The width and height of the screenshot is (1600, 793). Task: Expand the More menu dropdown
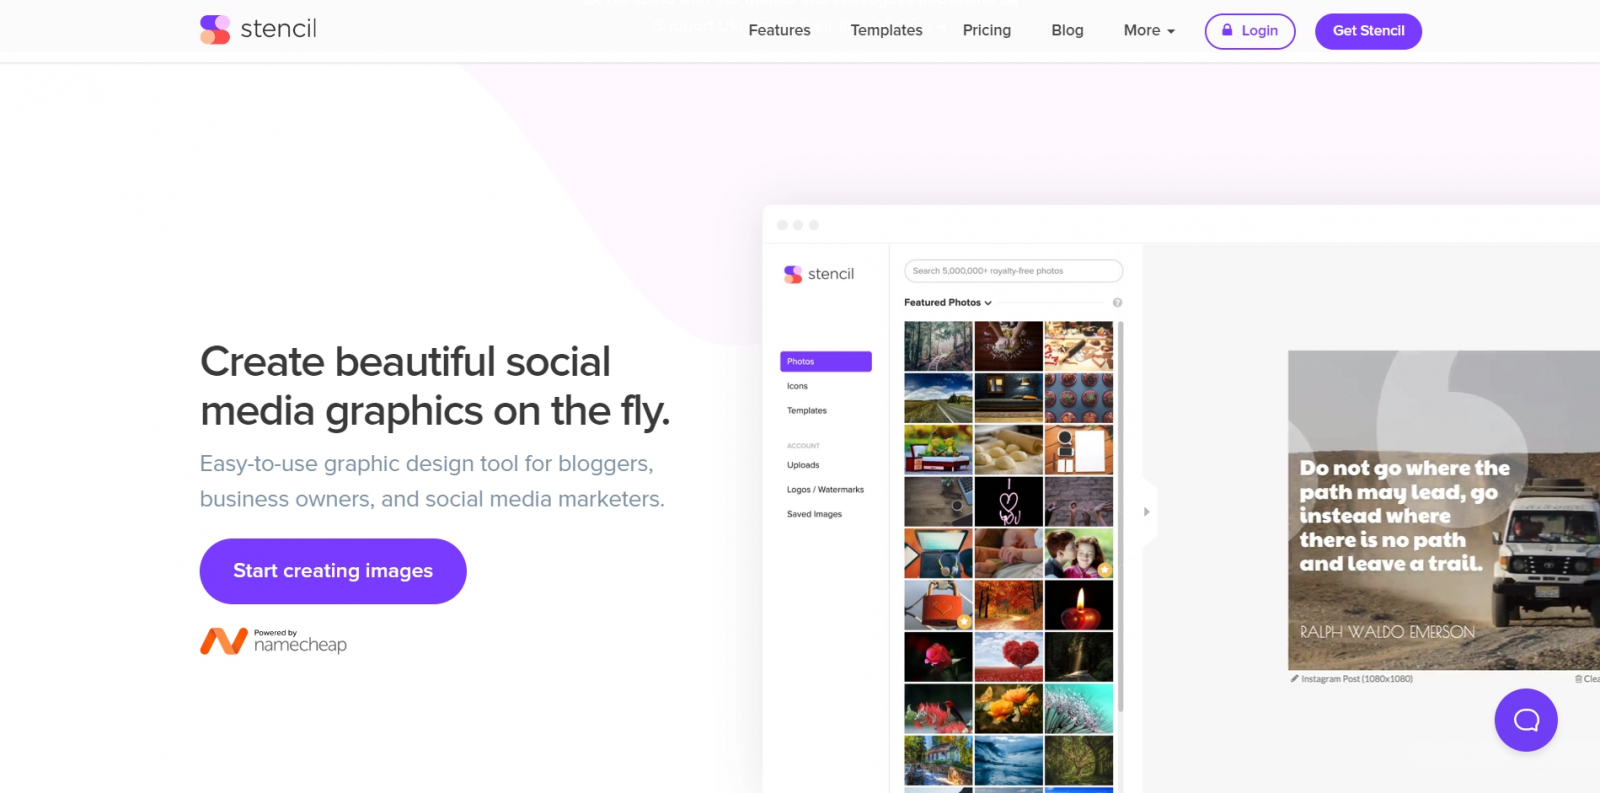coord(1149,30)
